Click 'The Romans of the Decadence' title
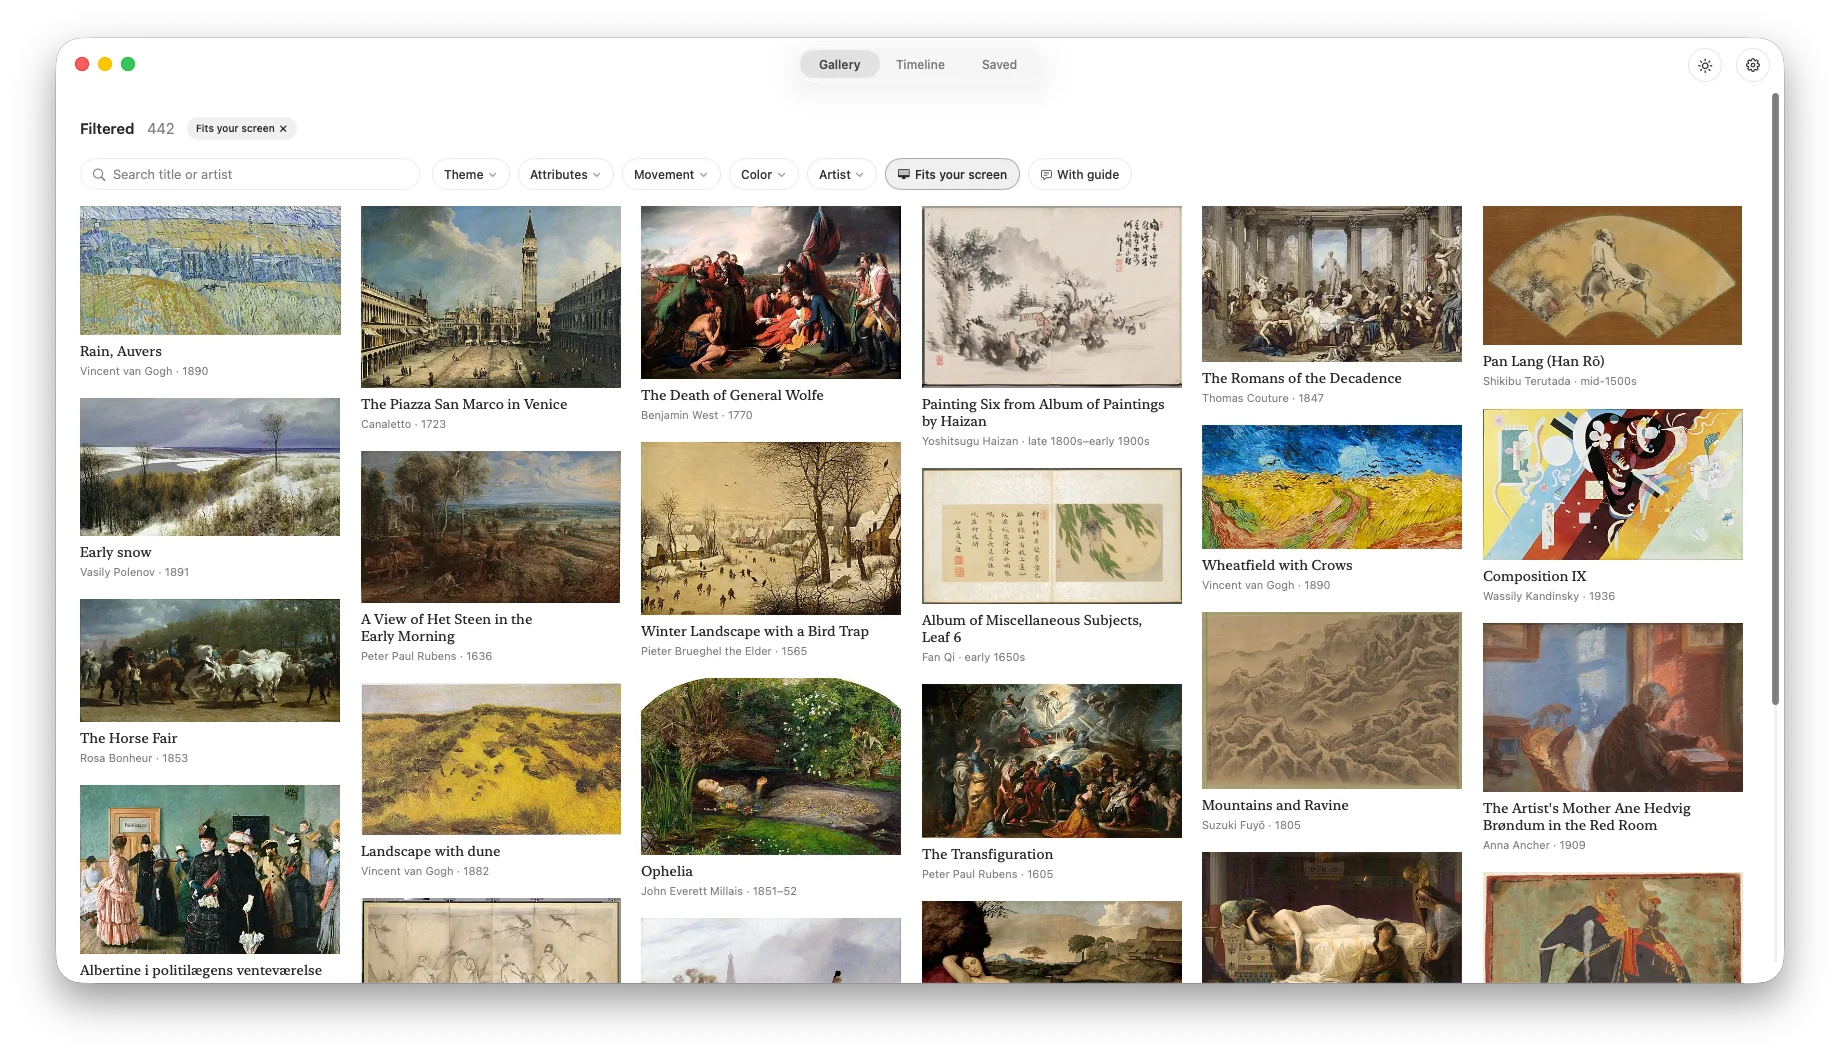Screen dimensions: 1840x1057 [x=1302, y=378]
